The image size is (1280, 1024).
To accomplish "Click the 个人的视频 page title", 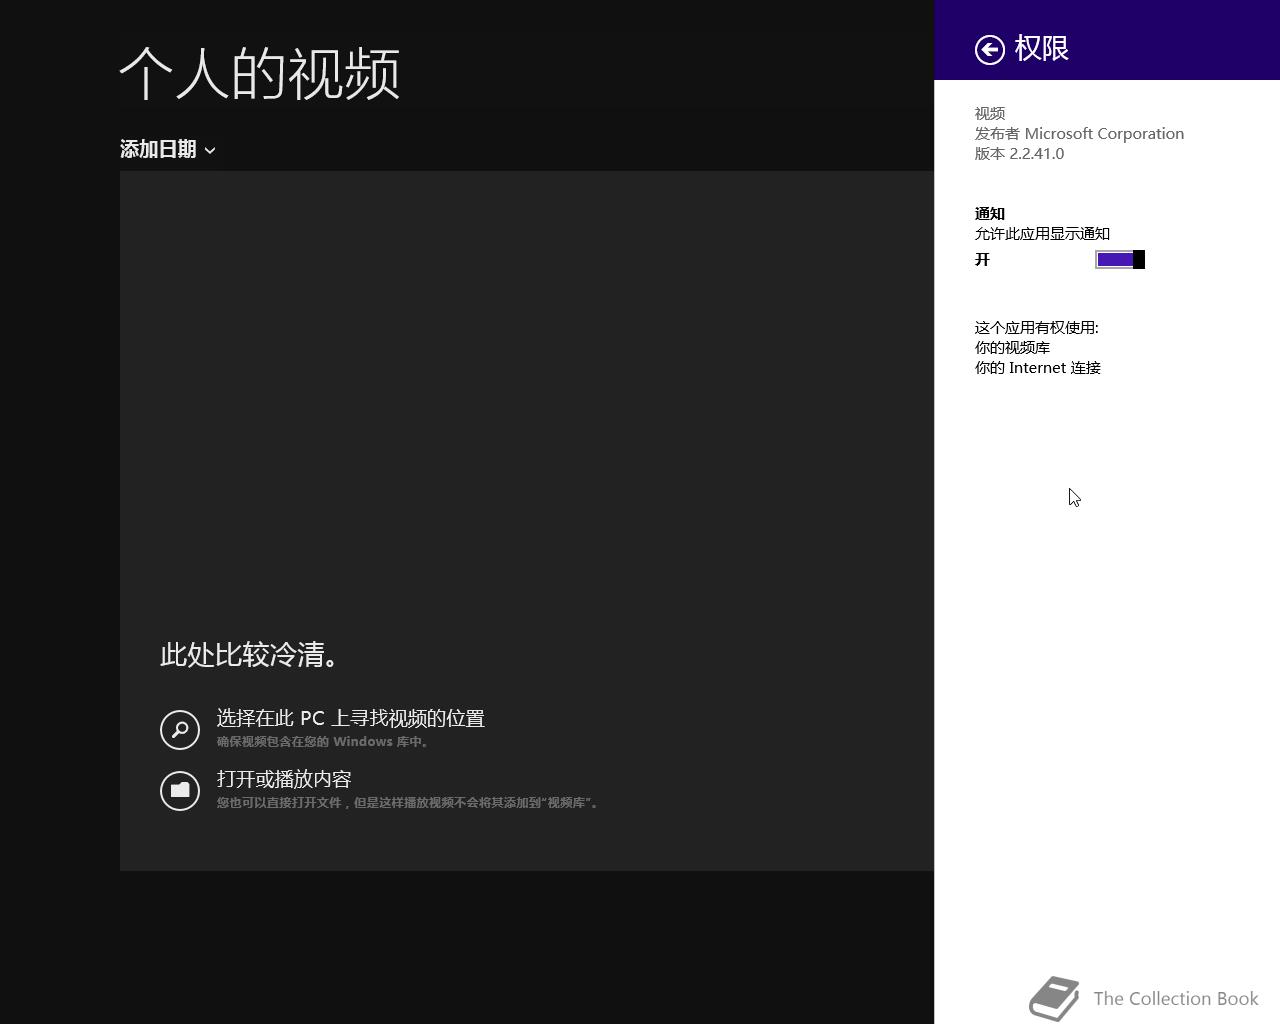I will [x=260, y=73].
